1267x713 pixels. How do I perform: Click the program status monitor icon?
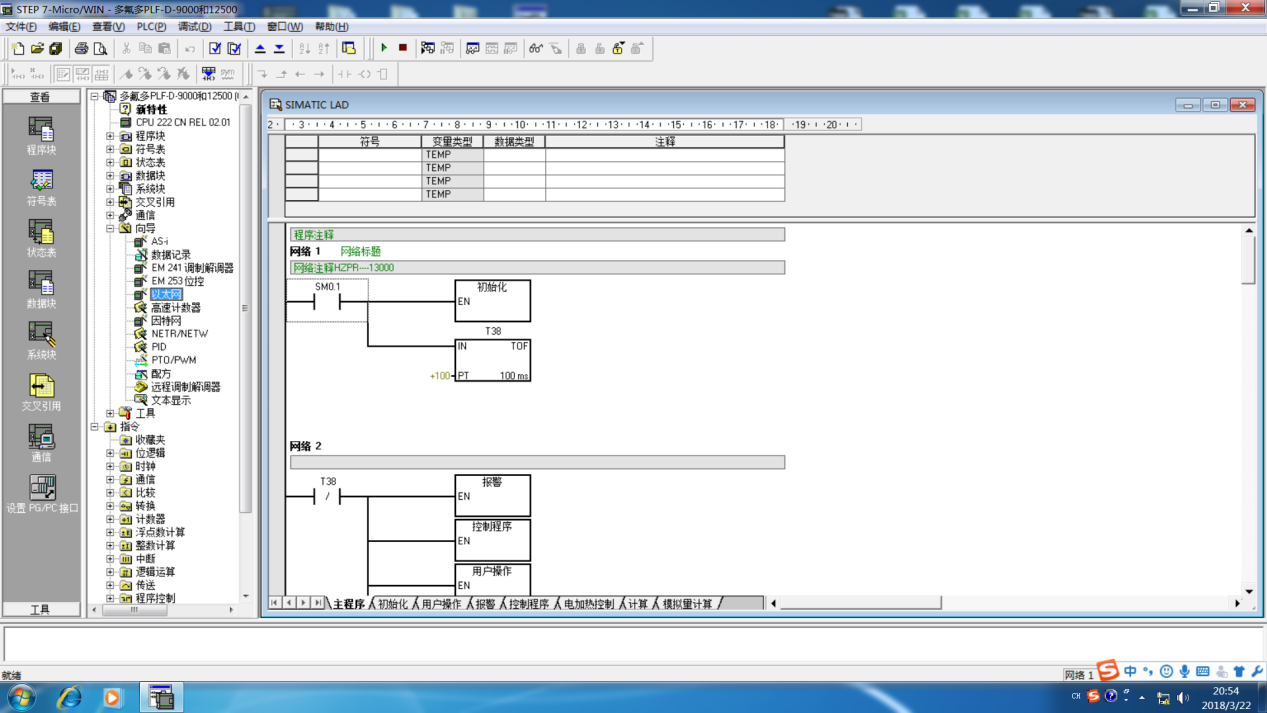[428, 48]
